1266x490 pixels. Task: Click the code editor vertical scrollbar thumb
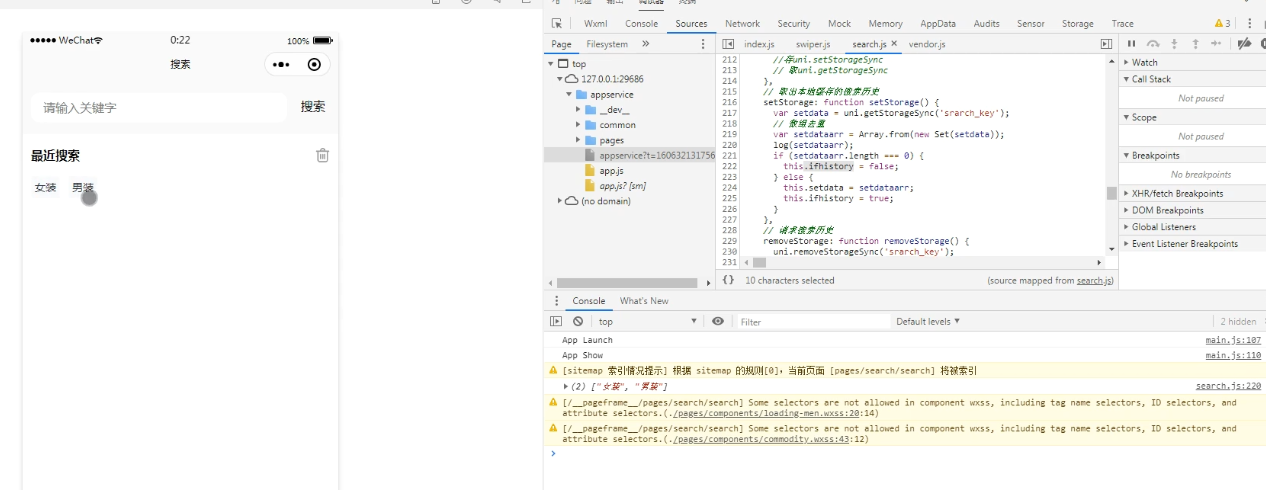click(x=1111, y=193)
